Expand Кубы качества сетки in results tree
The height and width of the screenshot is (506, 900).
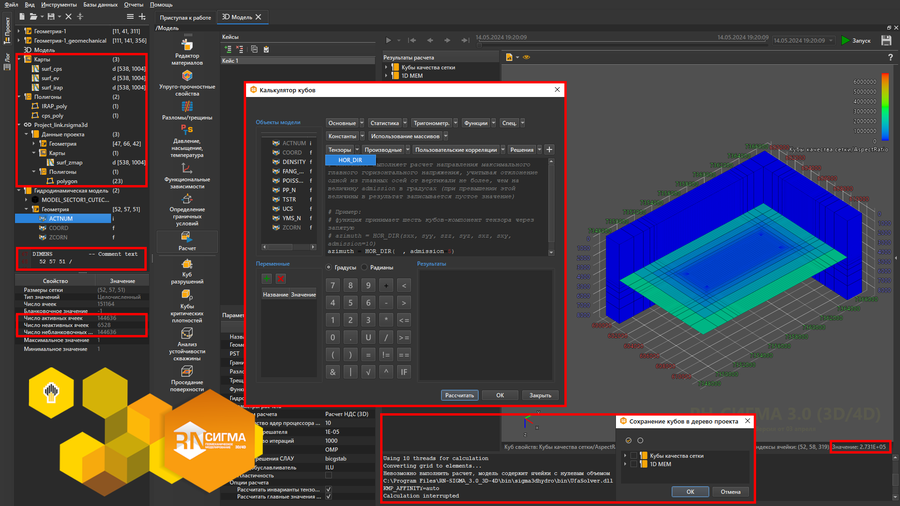coord(387,68)
